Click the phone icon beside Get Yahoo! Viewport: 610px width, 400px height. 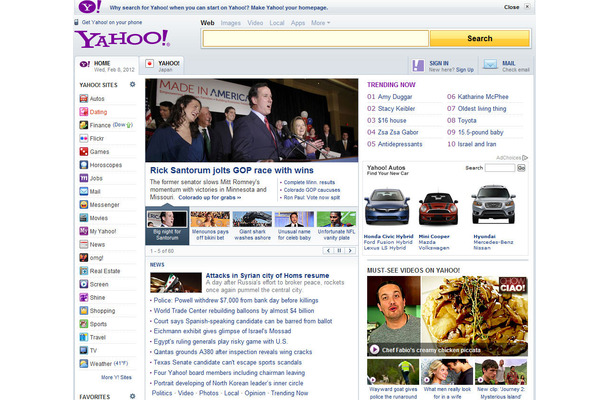point(76,22)
